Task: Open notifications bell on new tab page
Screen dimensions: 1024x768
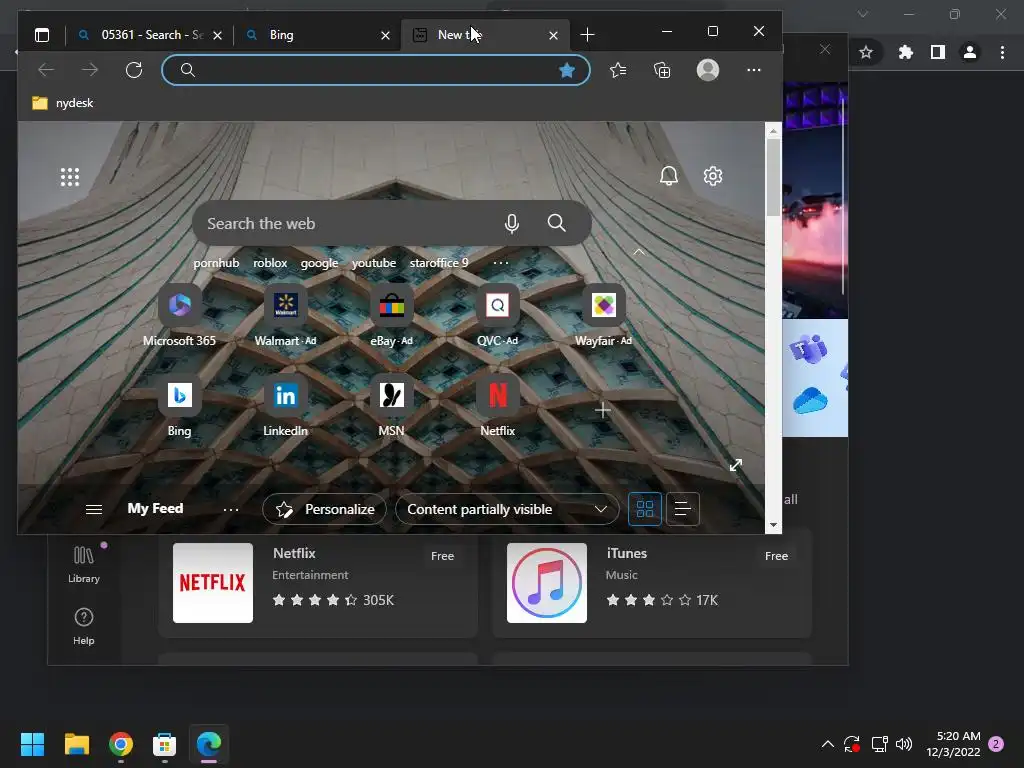Action: (669, 176)
